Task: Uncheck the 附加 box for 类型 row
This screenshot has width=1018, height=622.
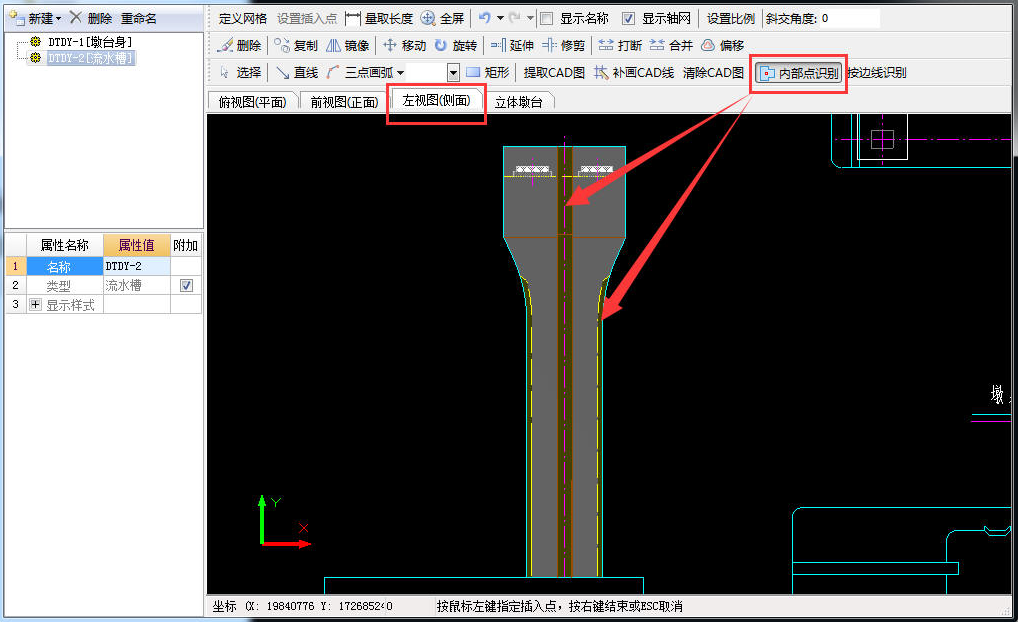Action: [185, 286]
